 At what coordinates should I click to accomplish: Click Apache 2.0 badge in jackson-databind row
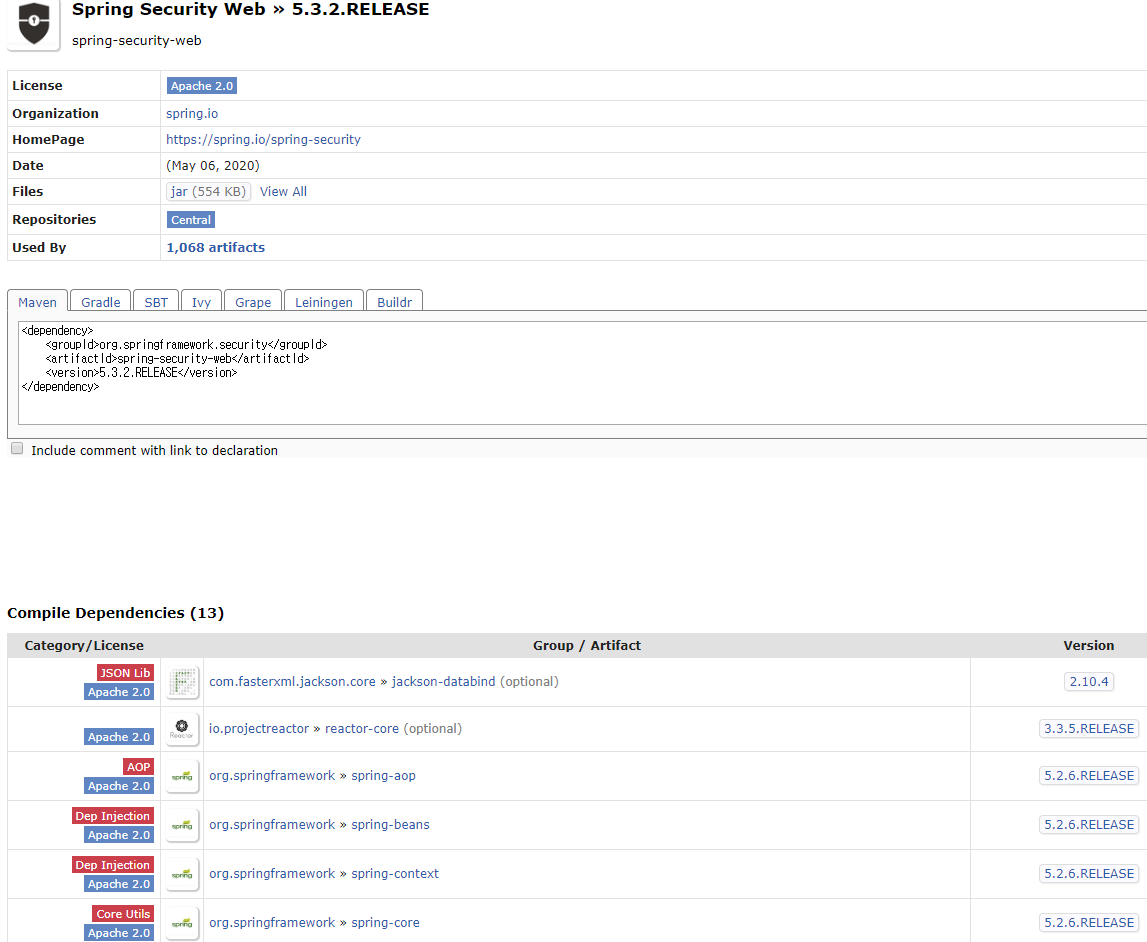(x=119, y=692)
